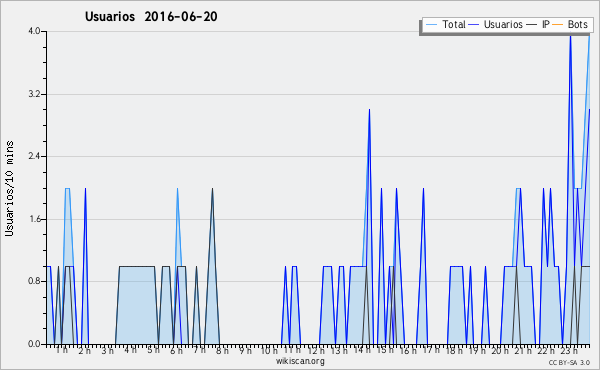Click the y-axis value 2.4
600x370 pixels.
point(34,156)
